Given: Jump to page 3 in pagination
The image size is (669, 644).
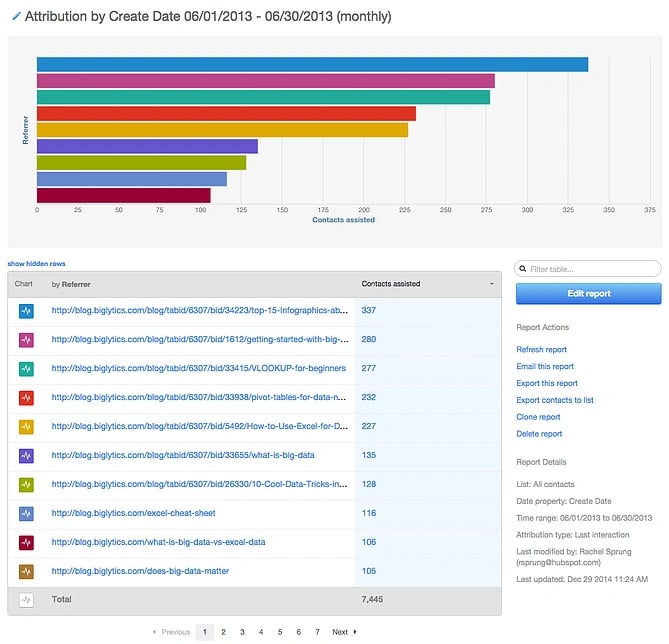Looking at the screenshot, I should click(241, 632).
